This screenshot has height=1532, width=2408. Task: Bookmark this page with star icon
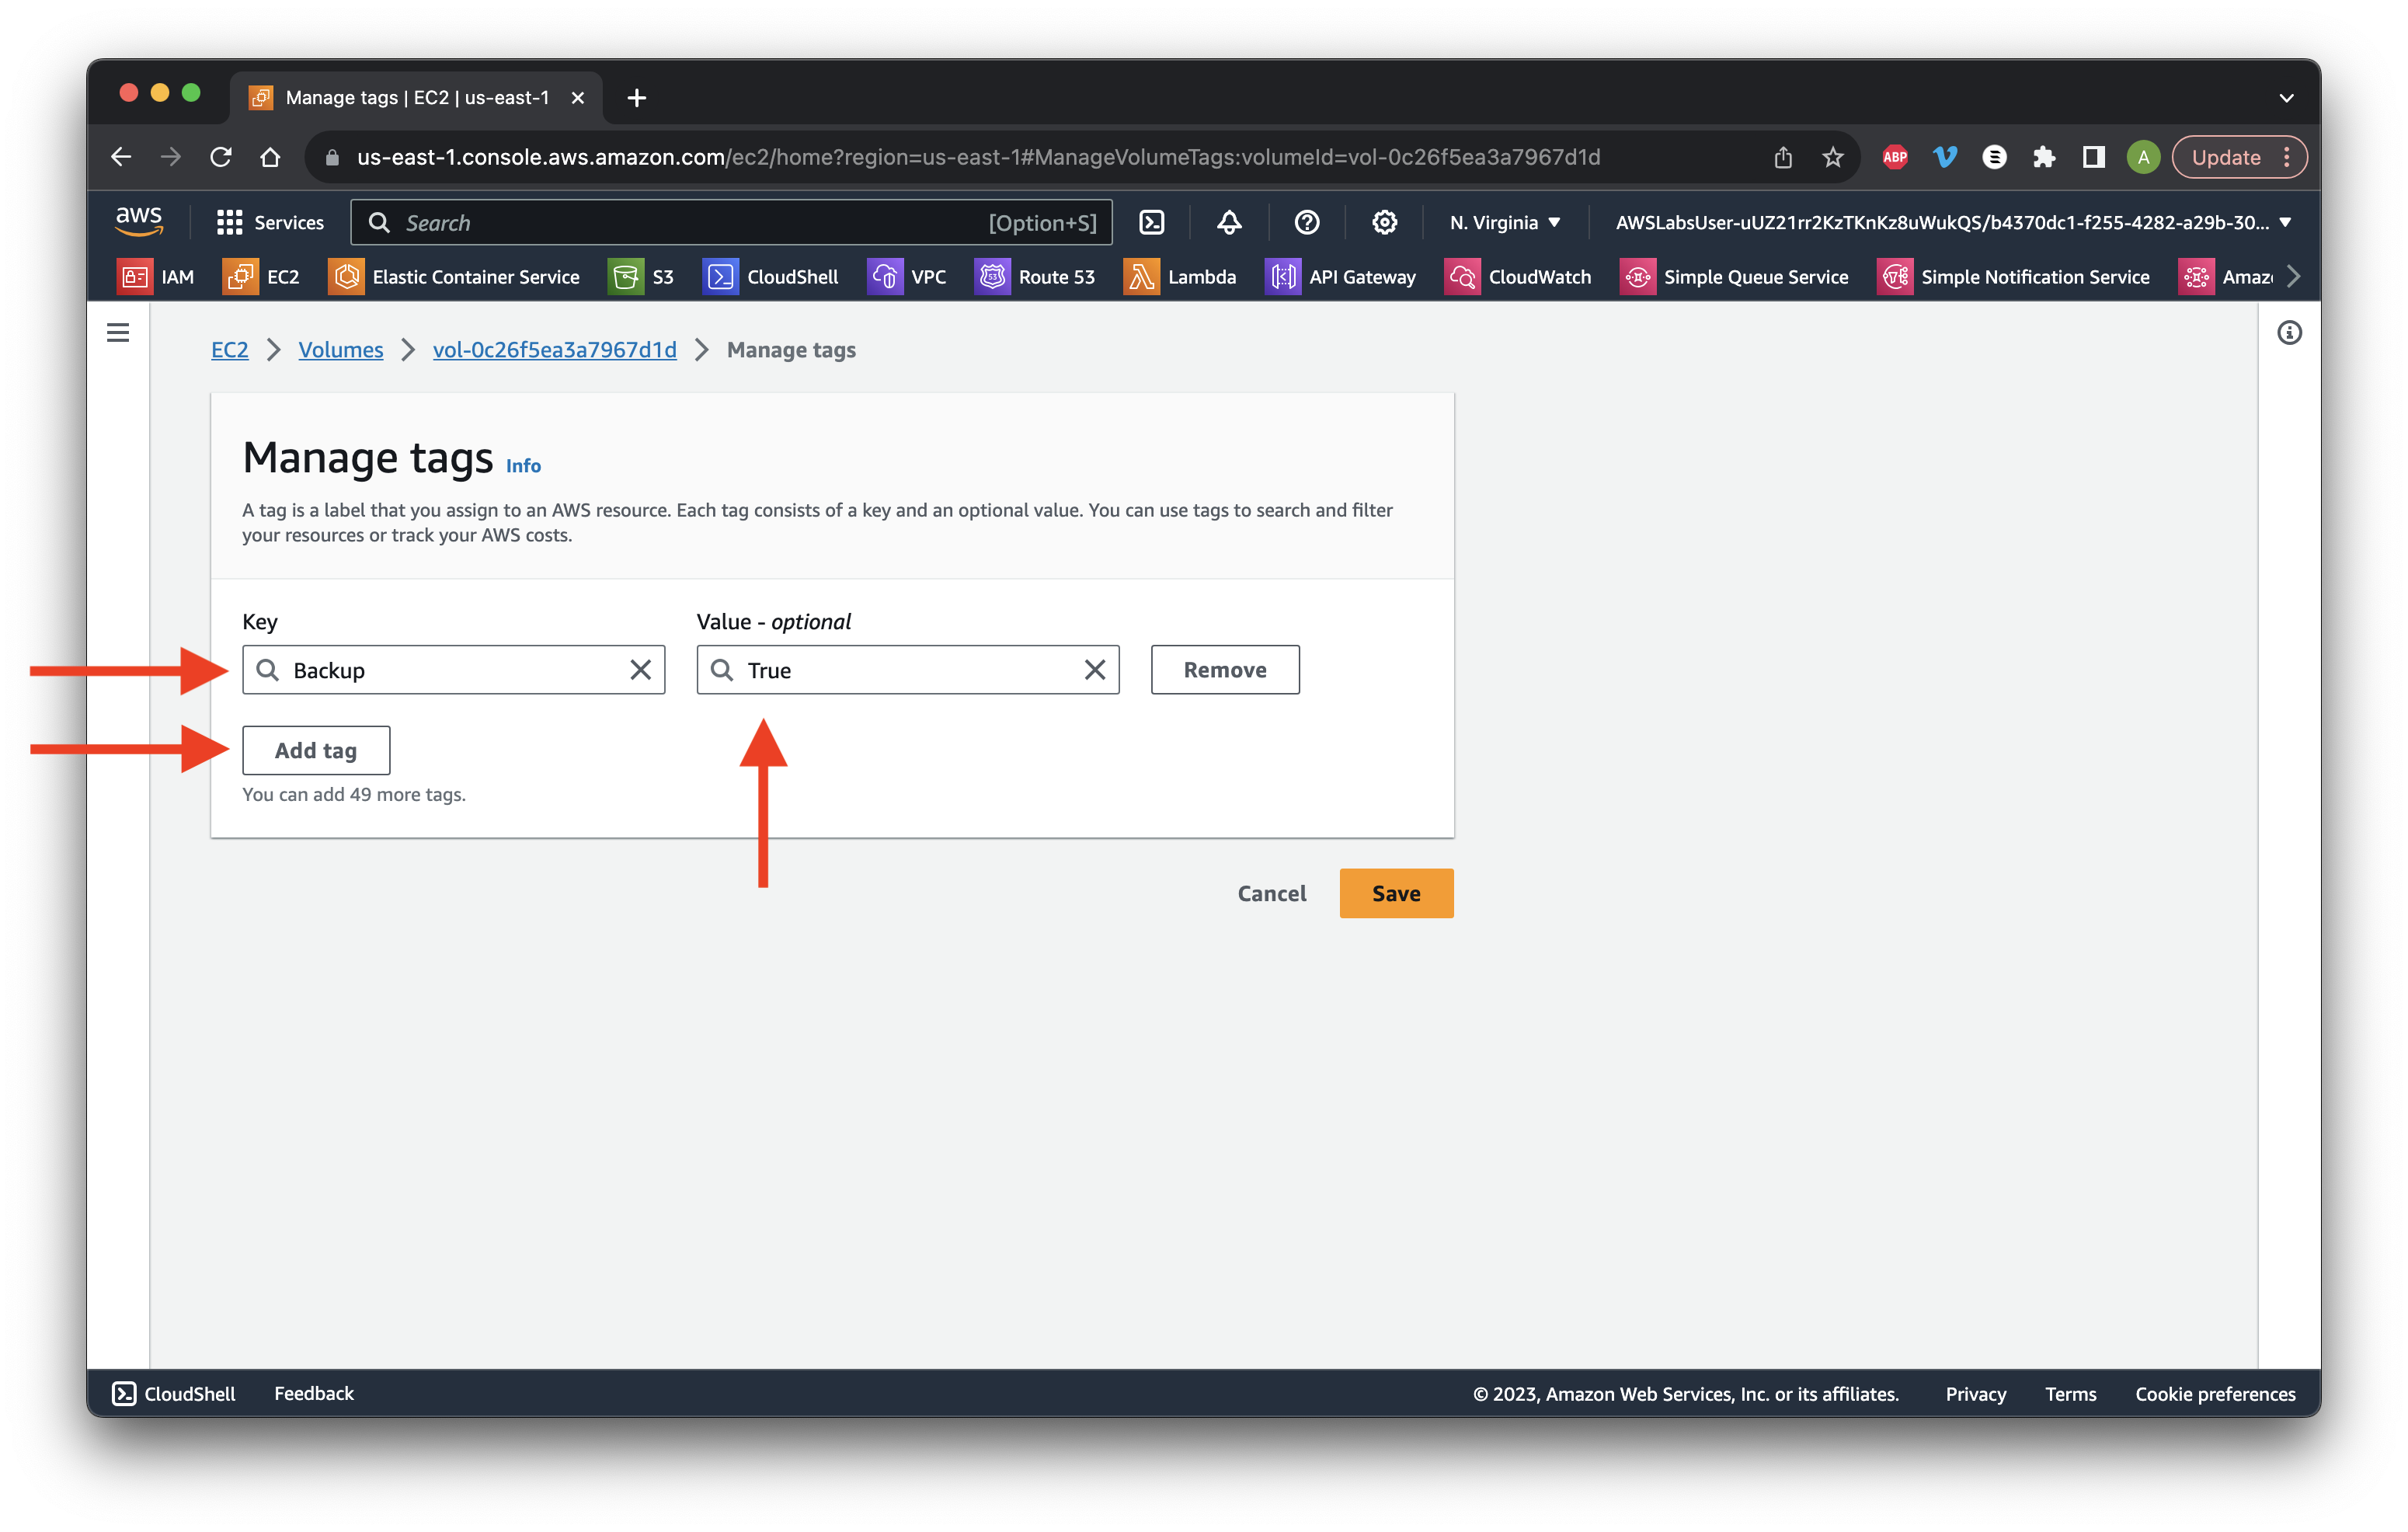[x=1832, y=157]
